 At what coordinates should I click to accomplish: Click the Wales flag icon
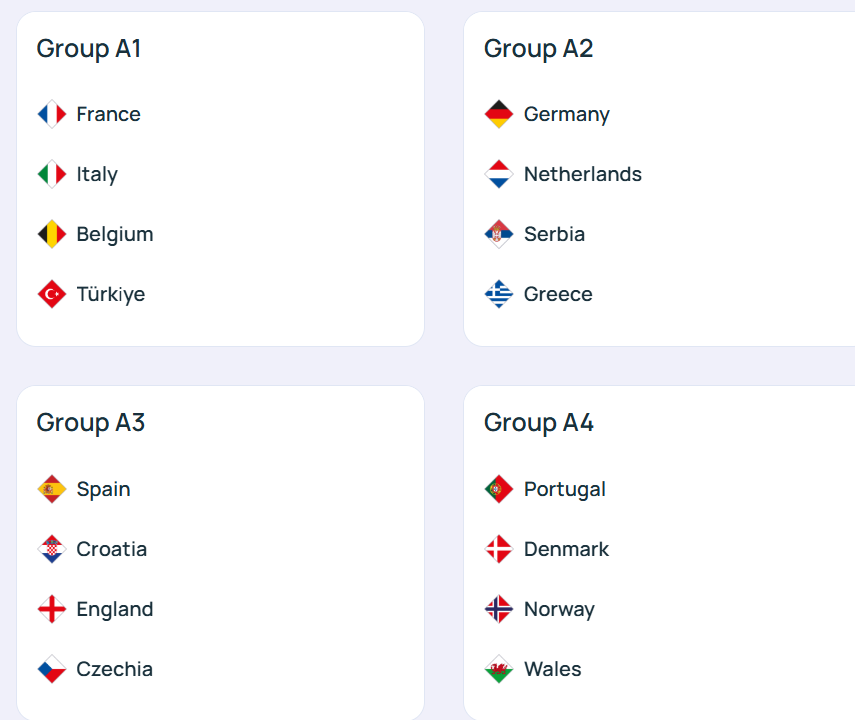(x=499, y=669)
